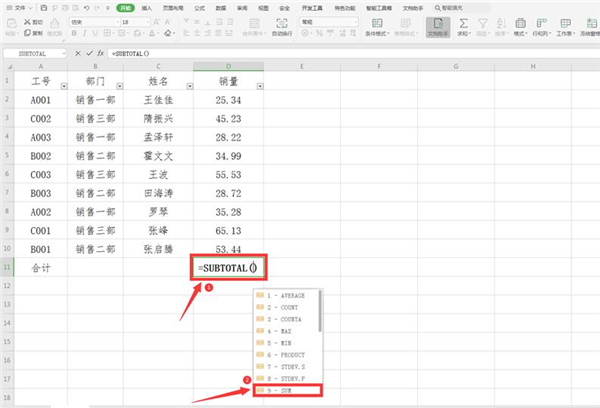Cancel formula entry with the X button
This screenshot has height=408, width=600.
pos(78,54)
